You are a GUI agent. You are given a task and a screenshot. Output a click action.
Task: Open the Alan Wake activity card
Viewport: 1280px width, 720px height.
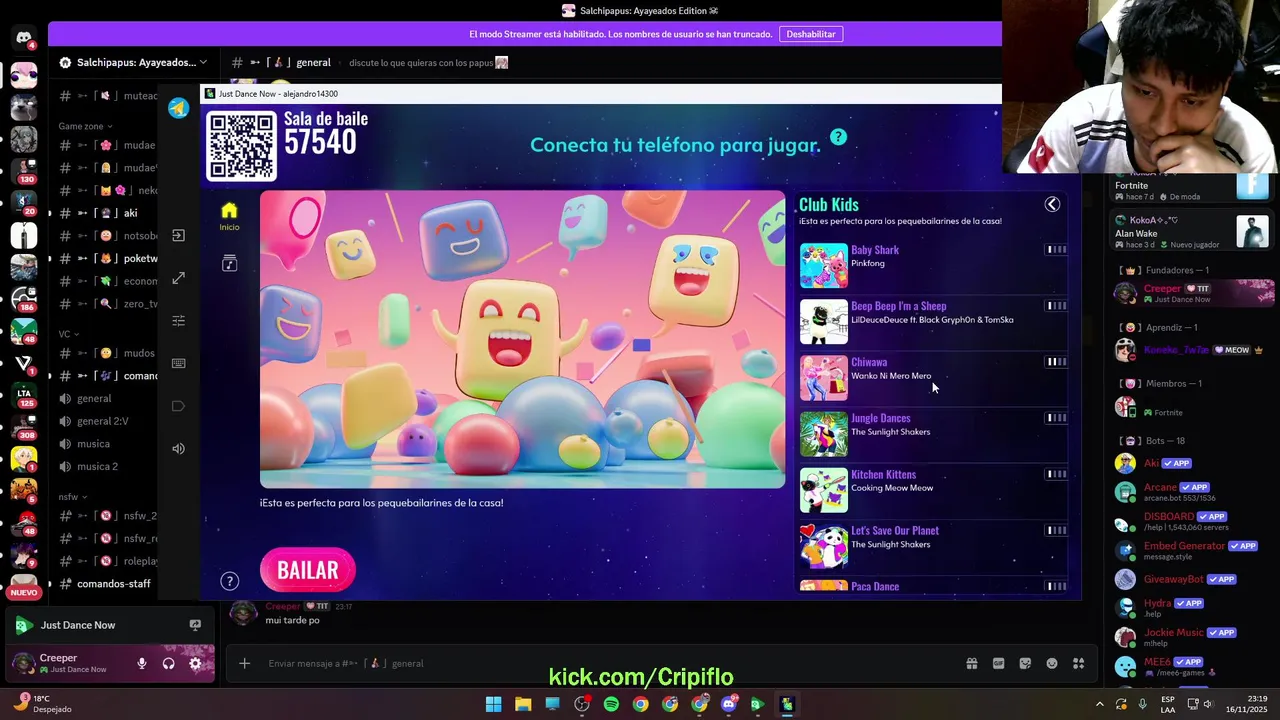pyautogui.click(x=1194, y=232)
